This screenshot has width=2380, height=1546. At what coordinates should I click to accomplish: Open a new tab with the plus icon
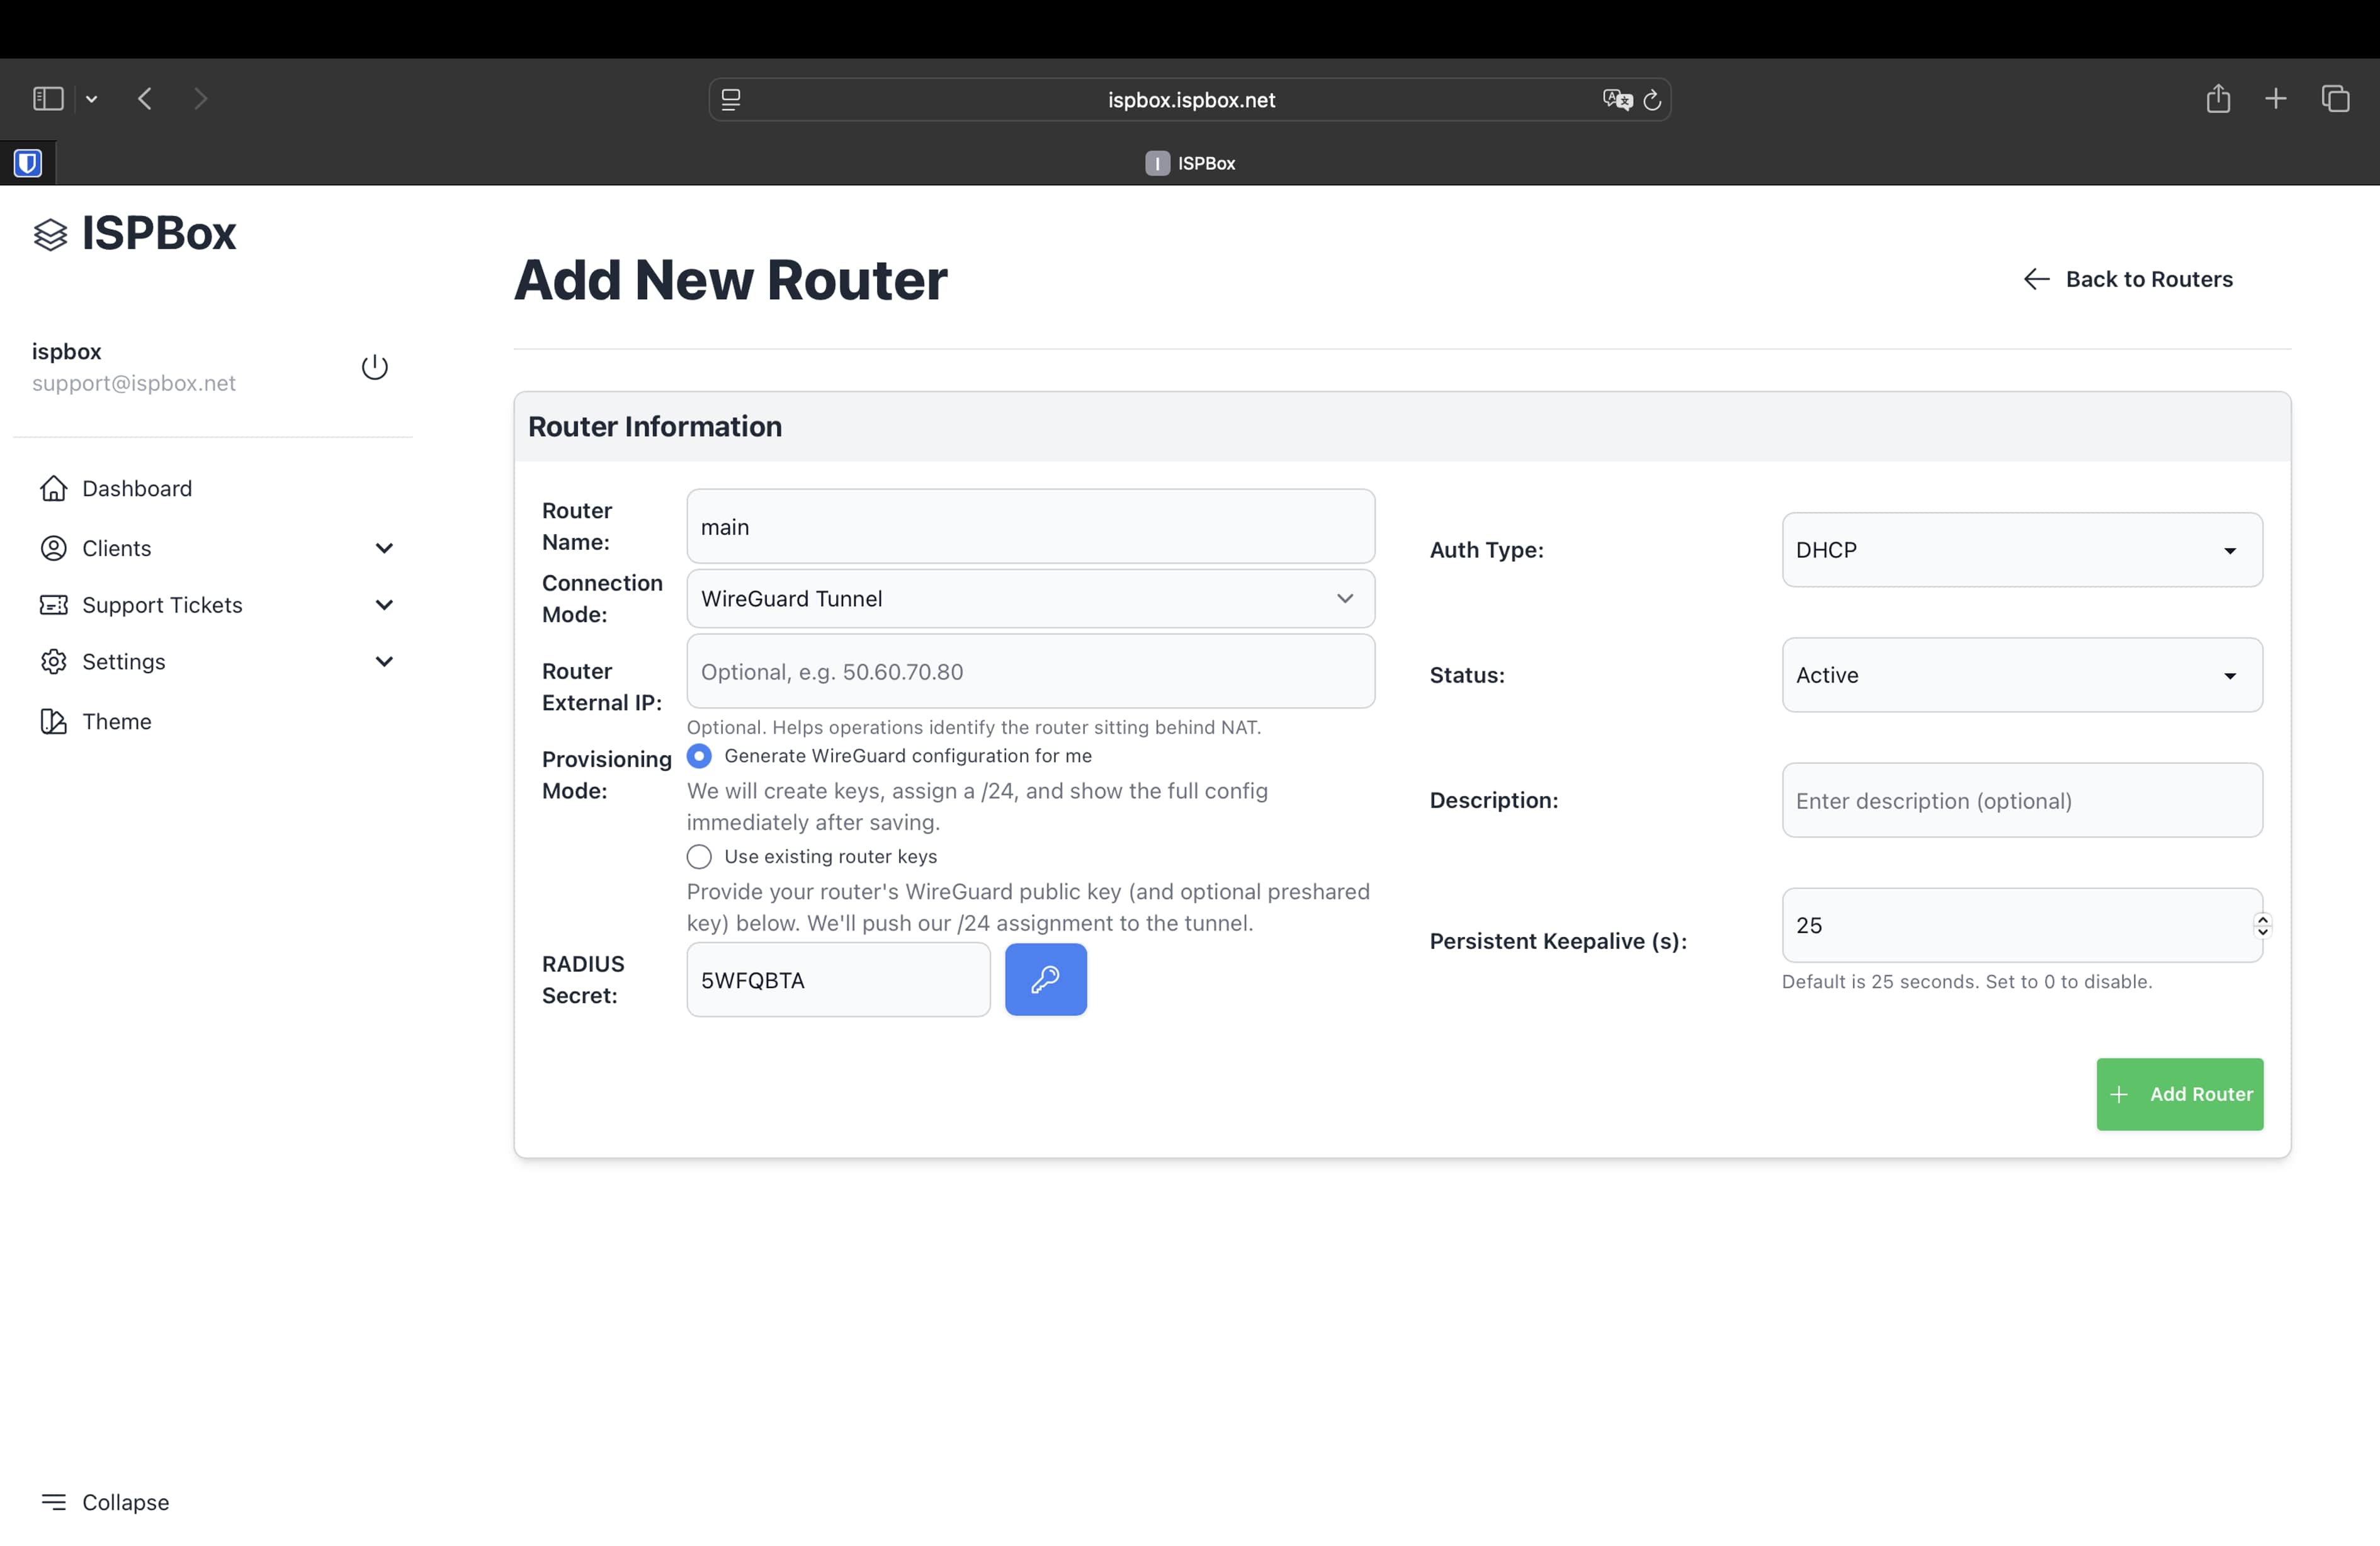click(2275, 99)
